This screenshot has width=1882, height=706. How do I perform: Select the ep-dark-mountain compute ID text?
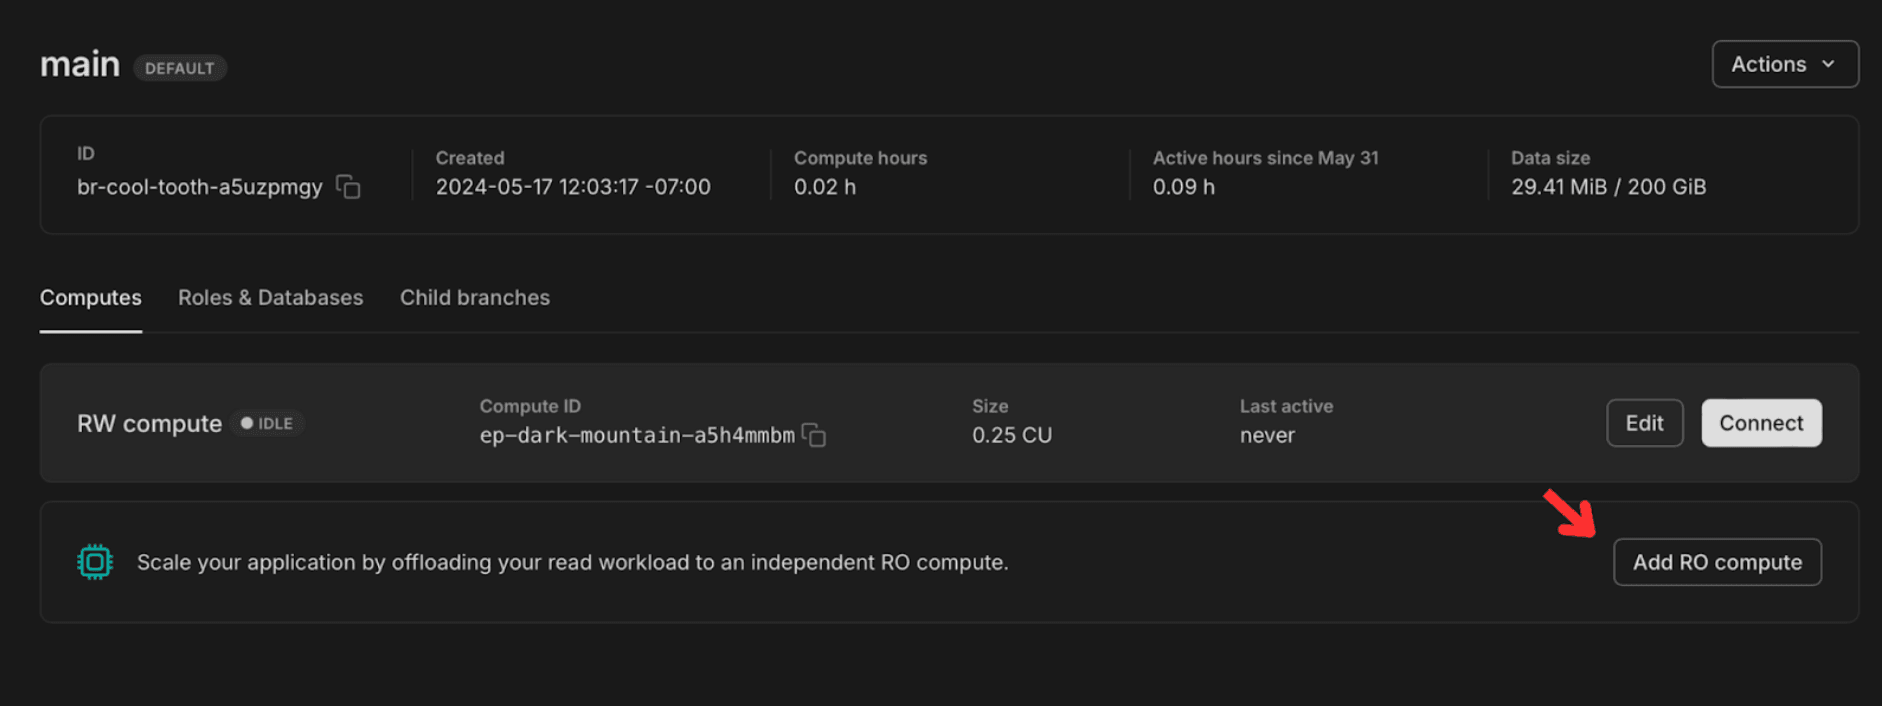coord(637,435)
